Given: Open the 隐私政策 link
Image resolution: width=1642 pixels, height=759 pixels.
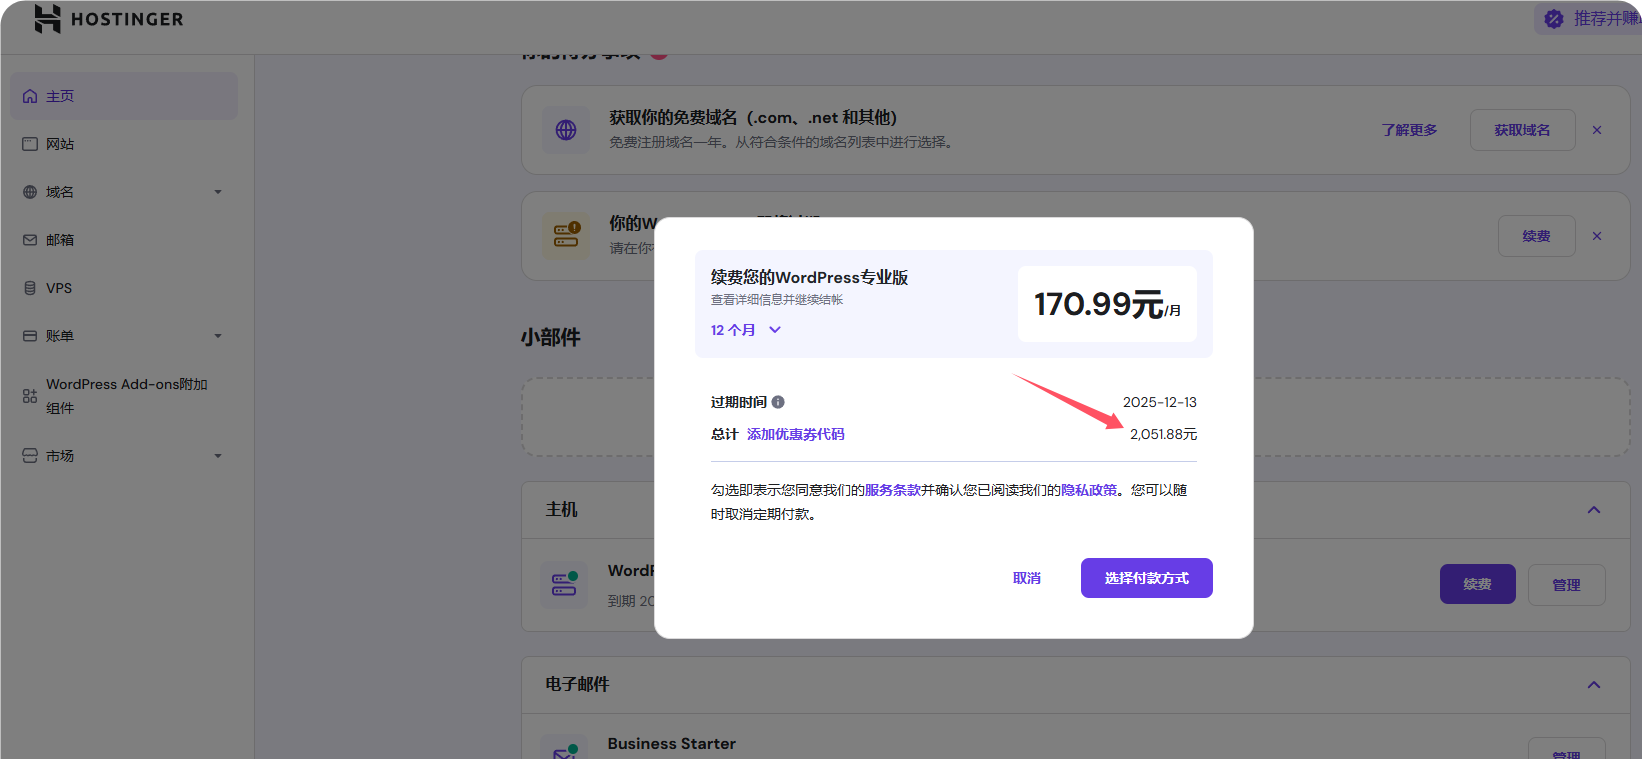Looking at the screenshot, I should [x=1089, y=490].
